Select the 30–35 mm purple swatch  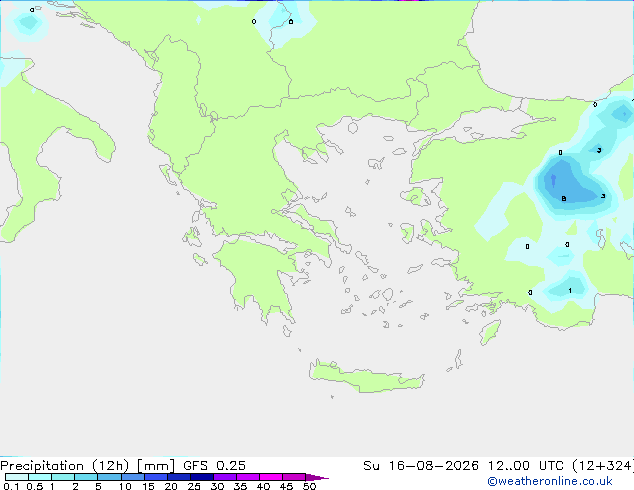(x=225, y=477)
